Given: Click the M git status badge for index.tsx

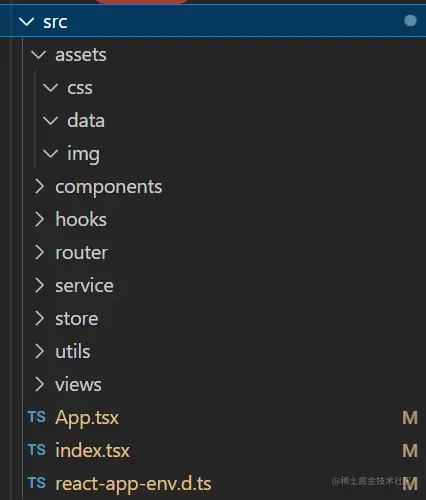Looking at the screenshot, I should (x=410, y=451).
